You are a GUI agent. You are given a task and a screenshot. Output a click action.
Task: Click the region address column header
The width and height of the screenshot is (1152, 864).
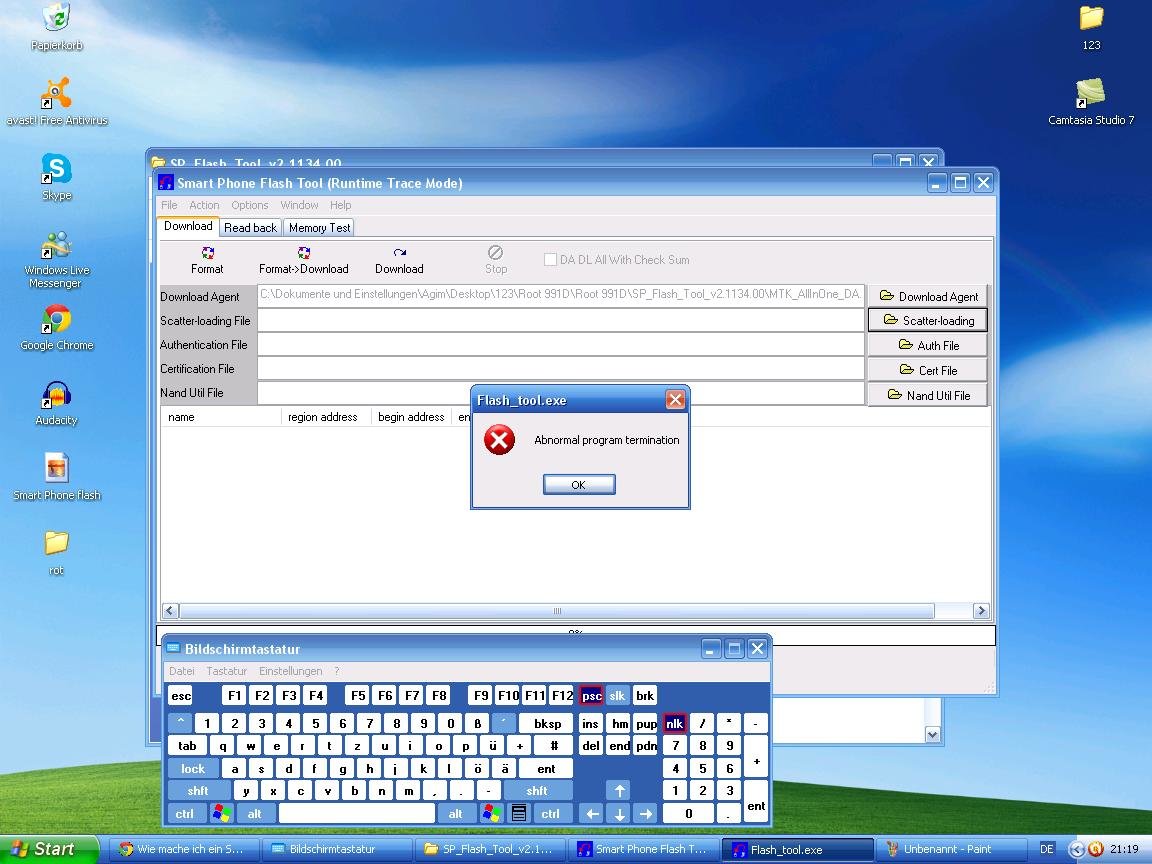[x=325, y=417]
